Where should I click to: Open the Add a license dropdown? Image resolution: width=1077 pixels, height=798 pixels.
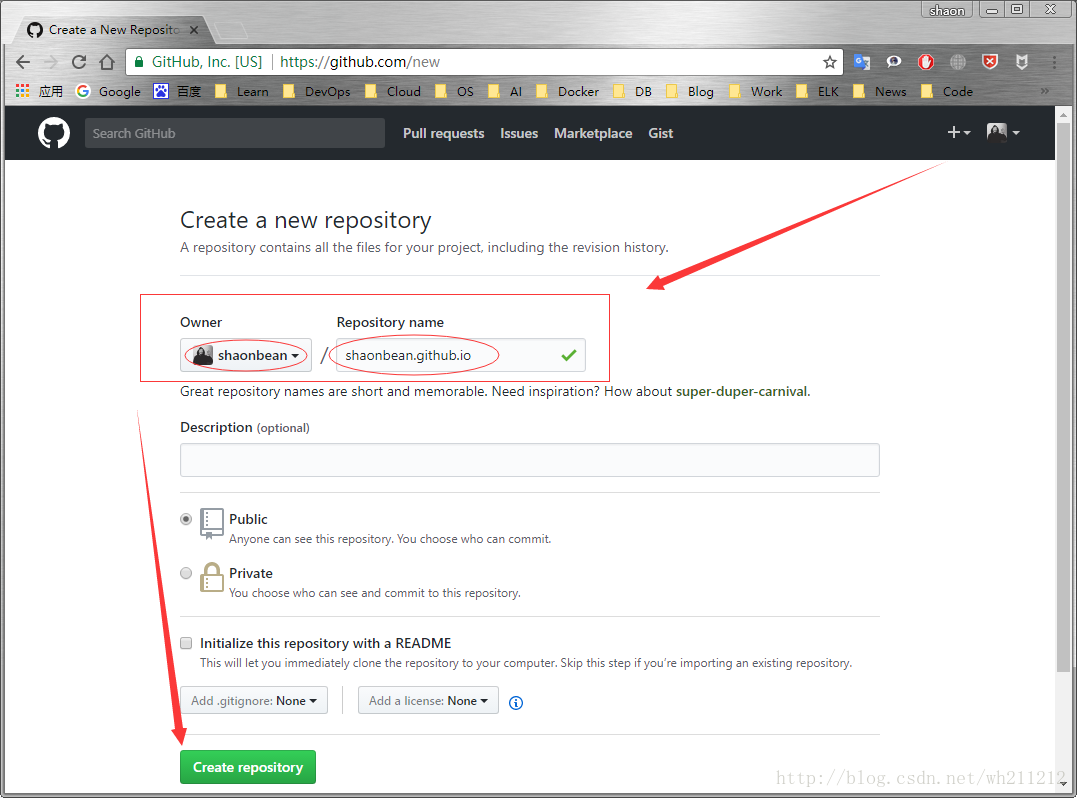point(428,700)
